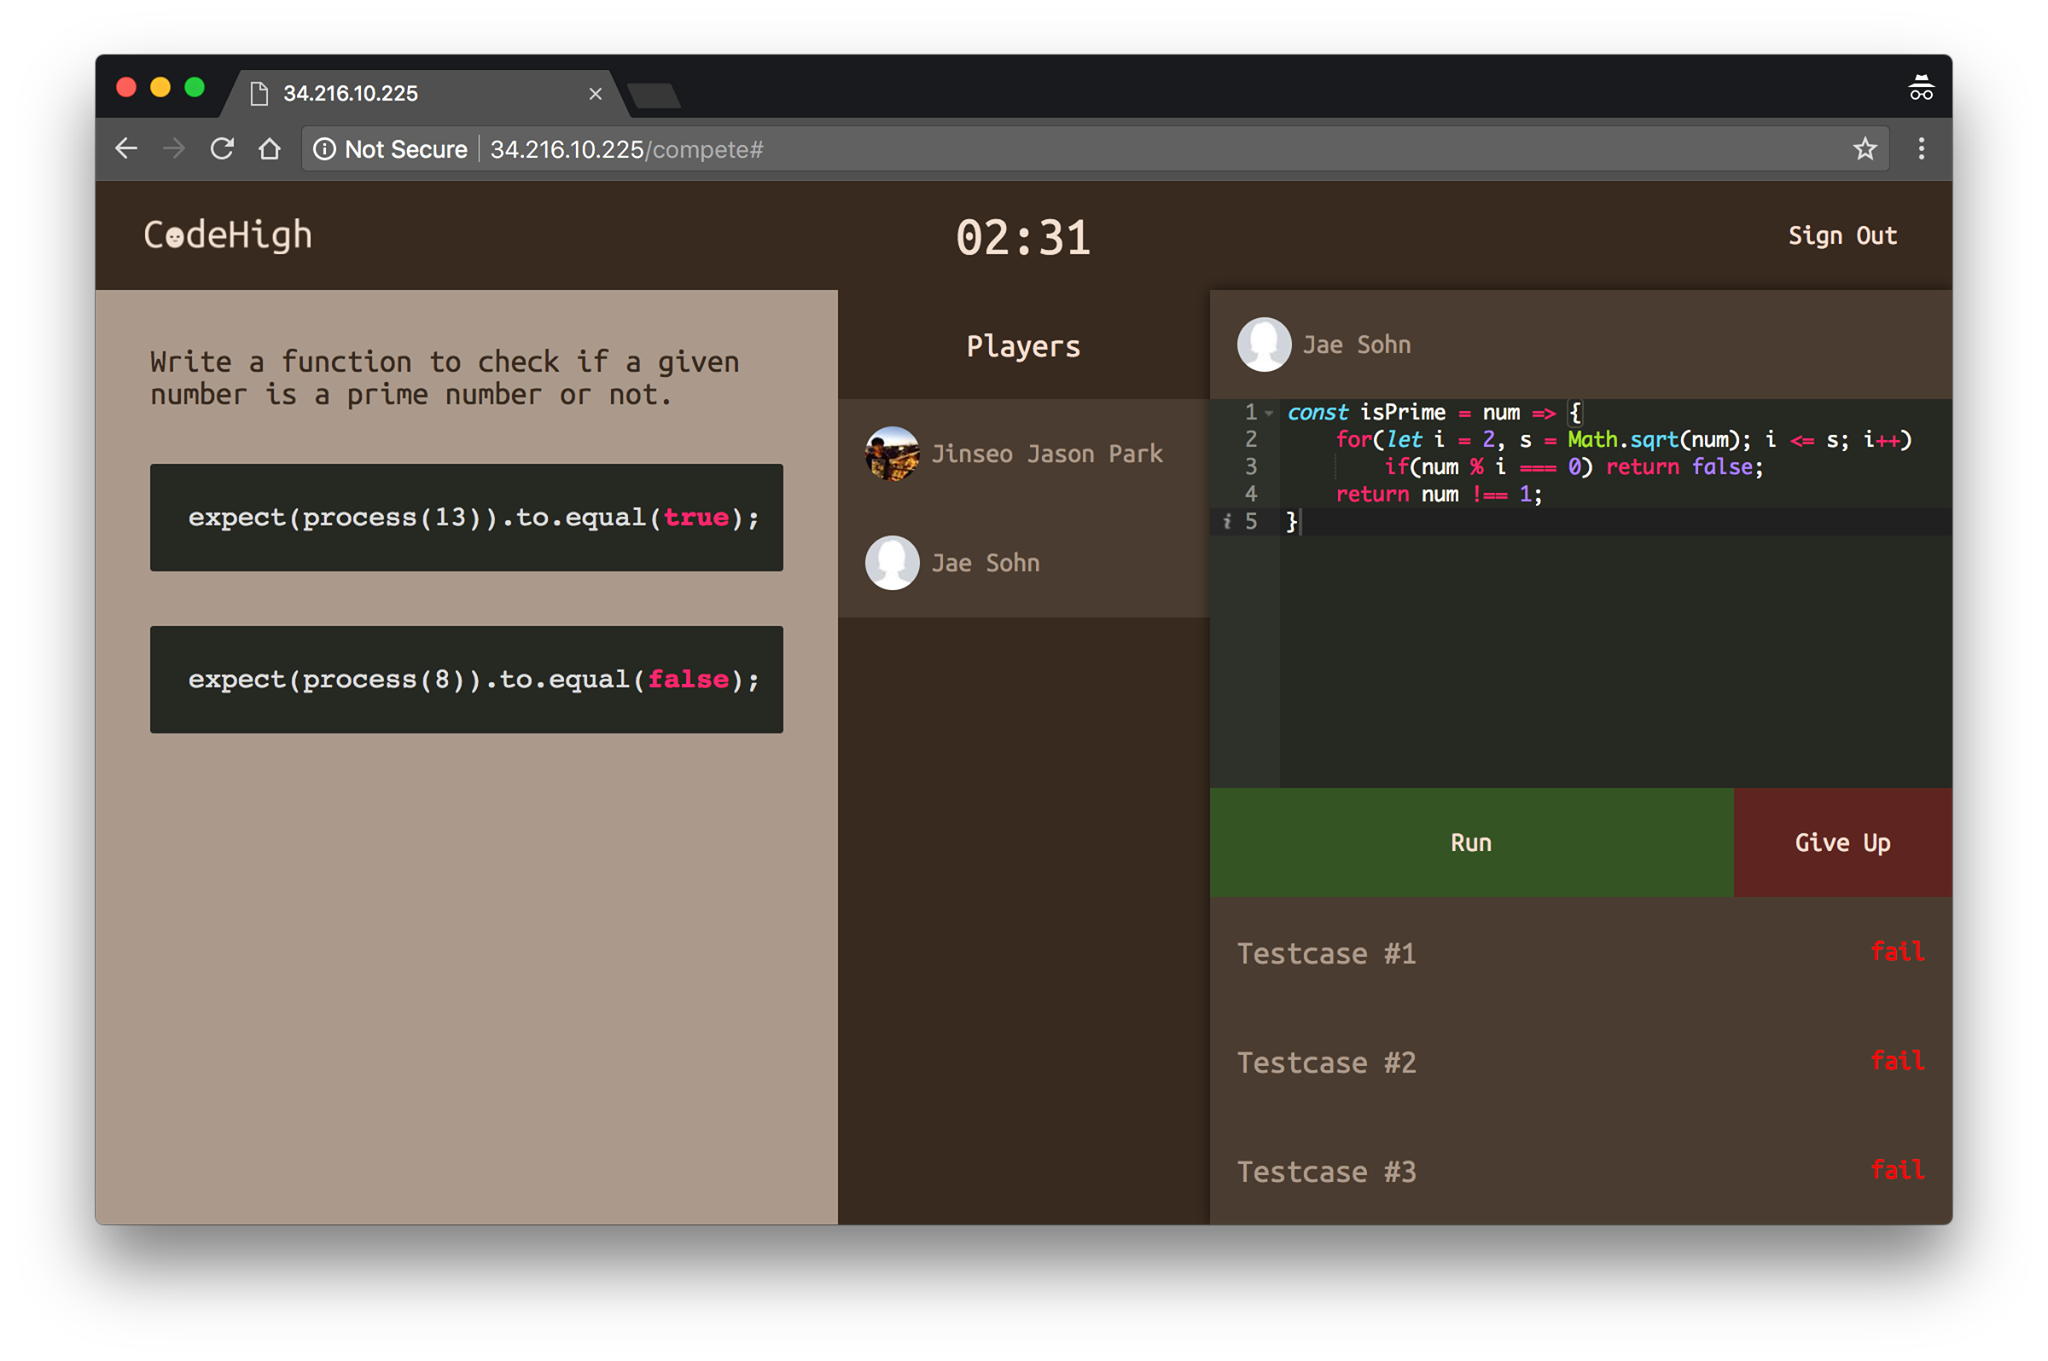Click the incognito icon in title bar
This screenshot has height=1361, width=2048.
pyautogui.click(x=1920, y=89)
